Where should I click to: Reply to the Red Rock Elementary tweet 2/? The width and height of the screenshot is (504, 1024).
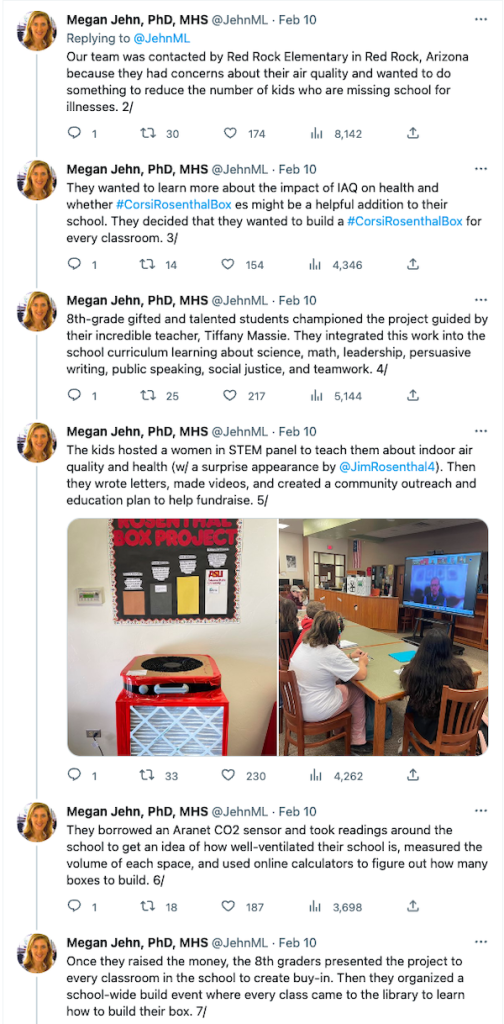(x=74, y=134)
